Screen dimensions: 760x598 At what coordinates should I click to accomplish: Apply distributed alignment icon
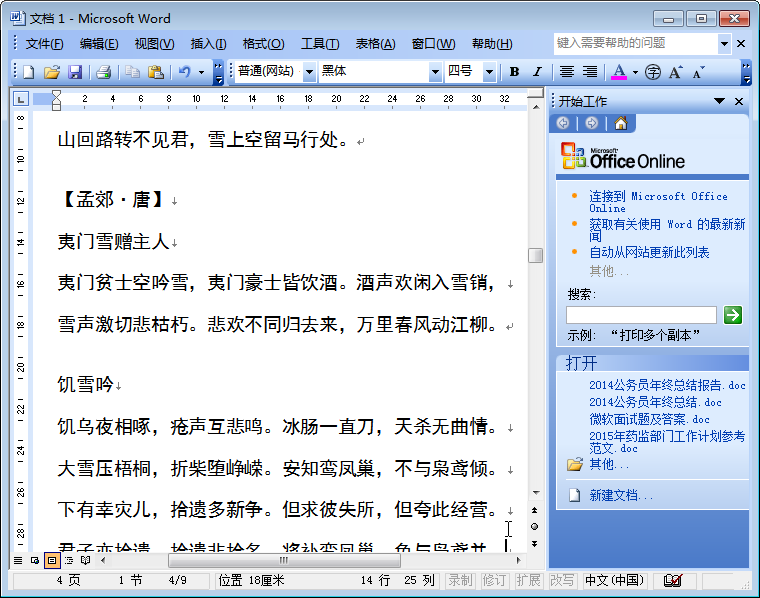coord(590,72)
